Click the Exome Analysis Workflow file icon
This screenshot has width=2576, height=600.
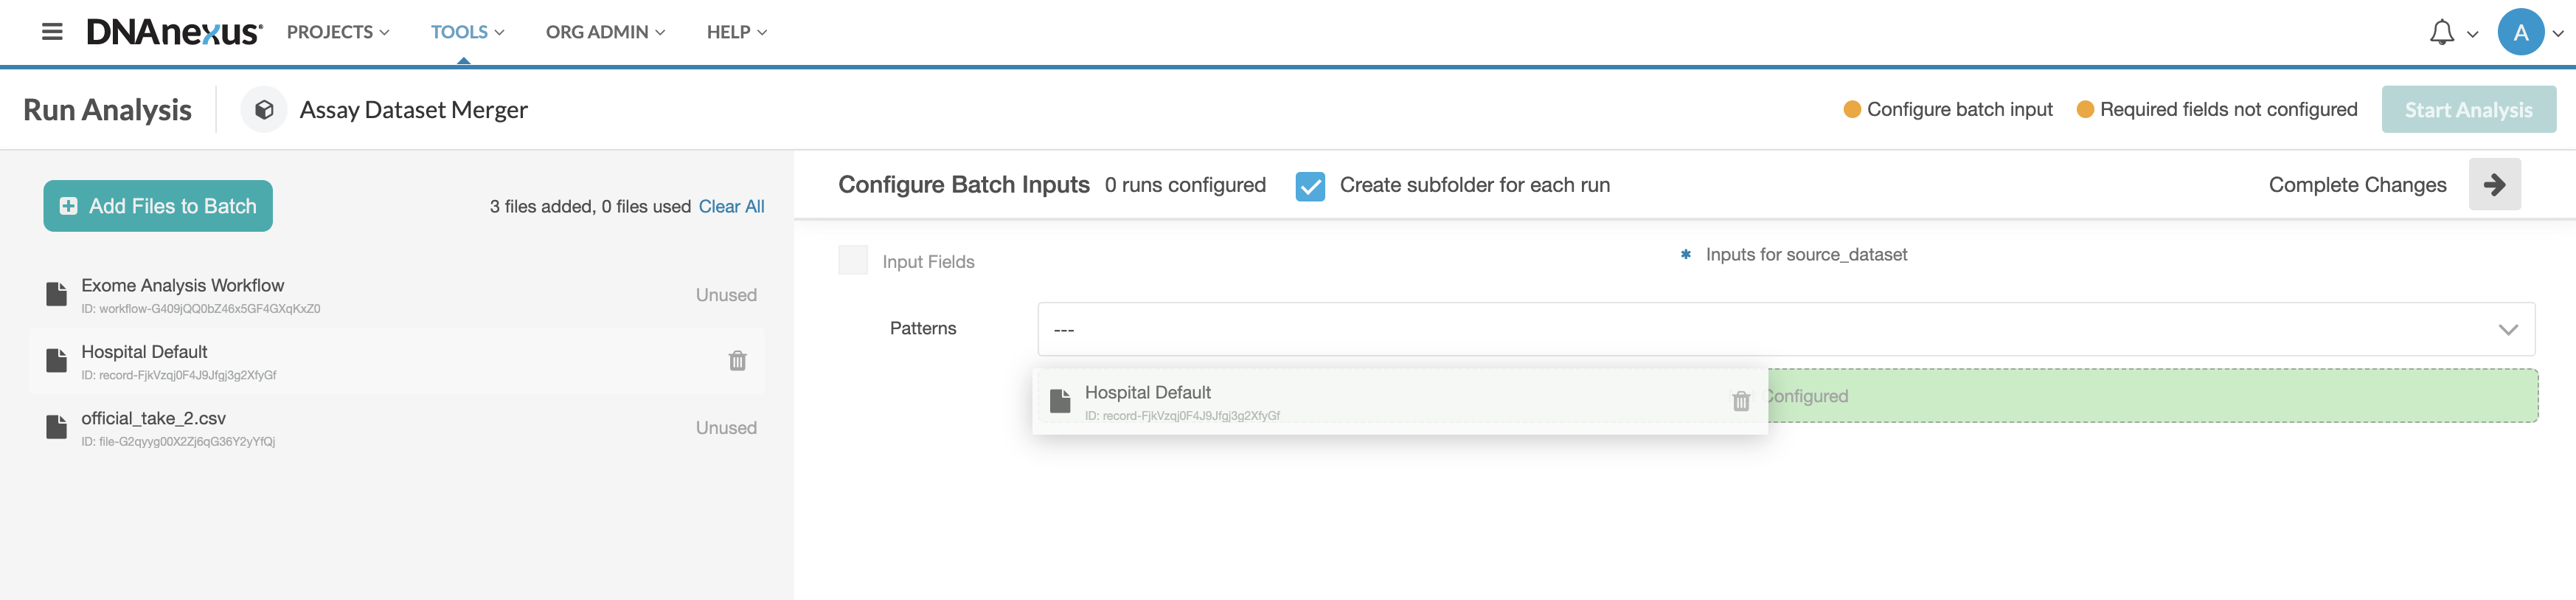(x=57, y=294)
